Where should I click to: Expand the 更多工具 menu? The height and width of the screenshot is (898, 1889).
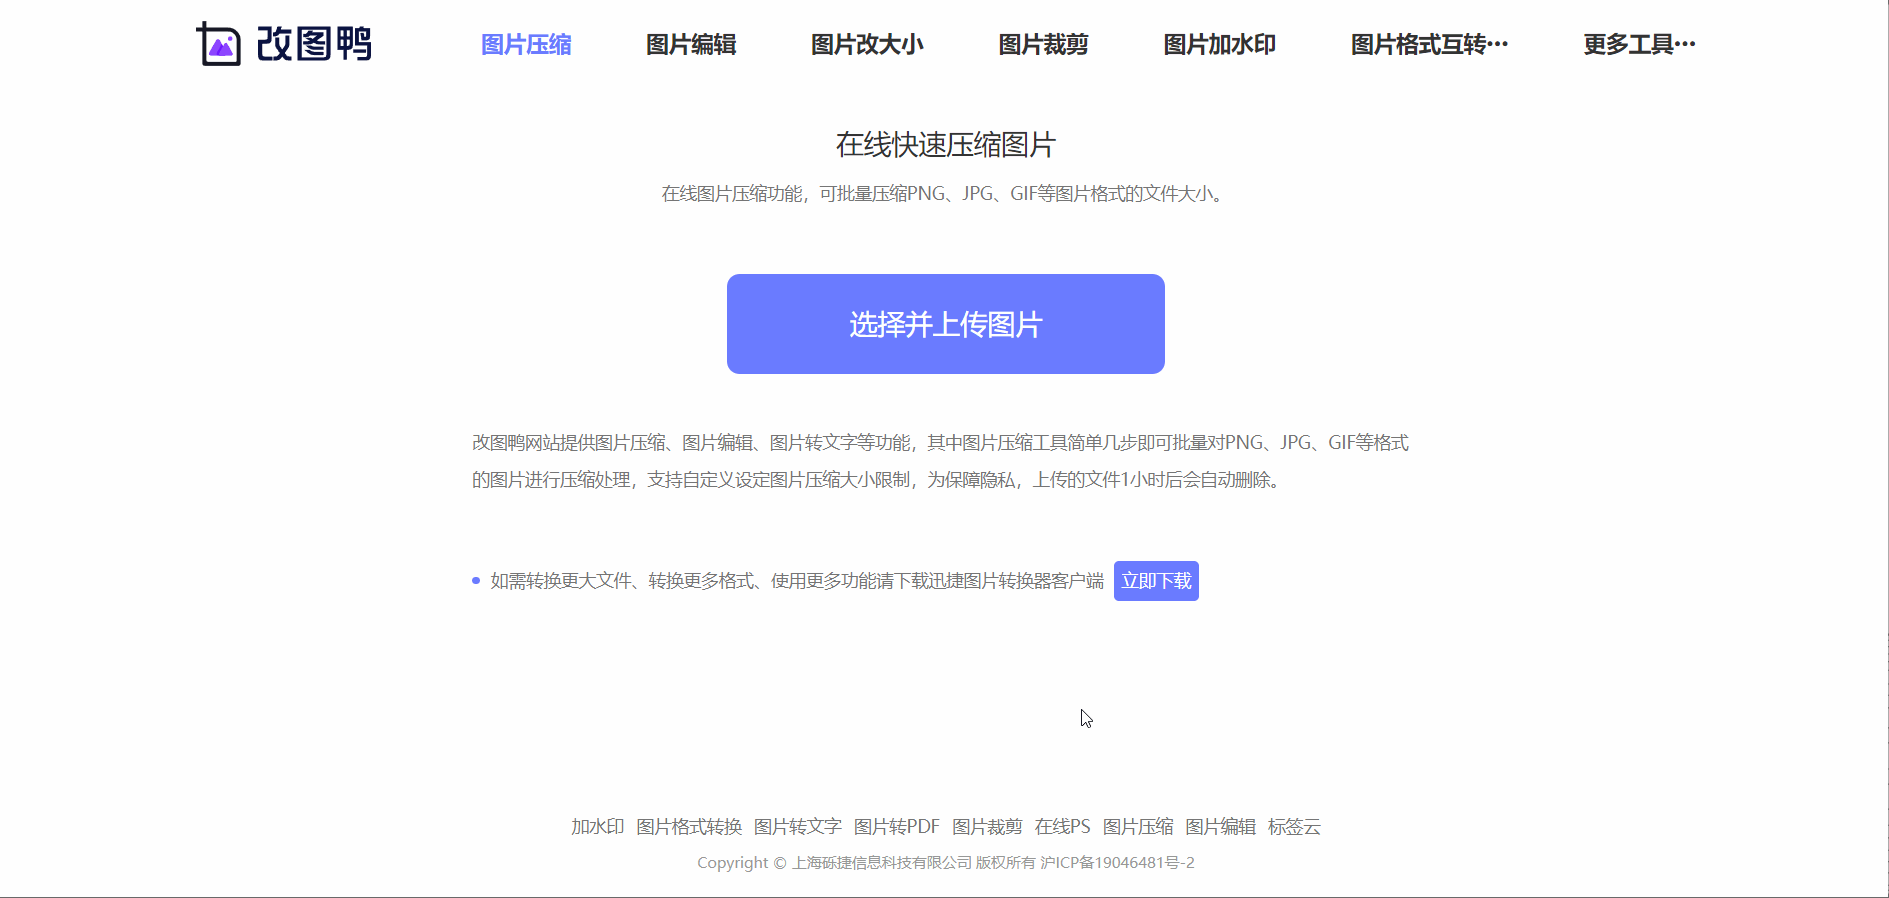click(1639, 44)
